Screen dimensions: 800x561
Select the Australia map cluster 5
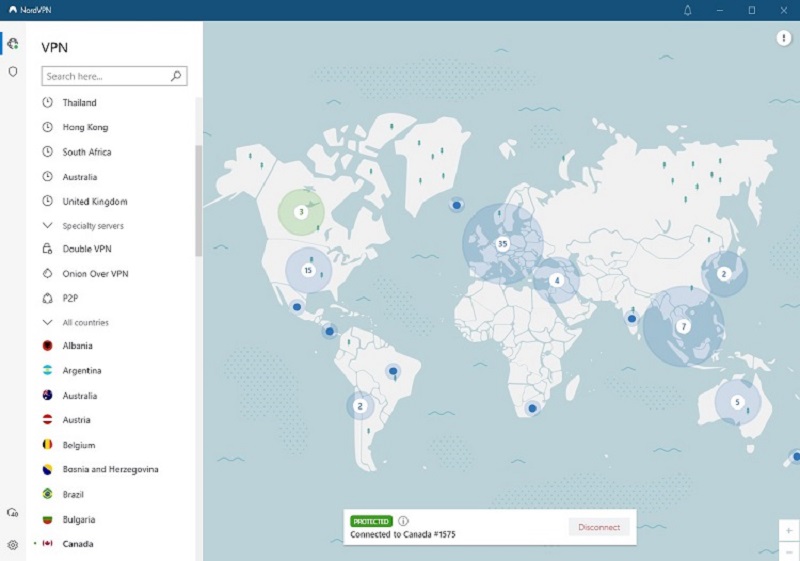[x=737, y=402]
